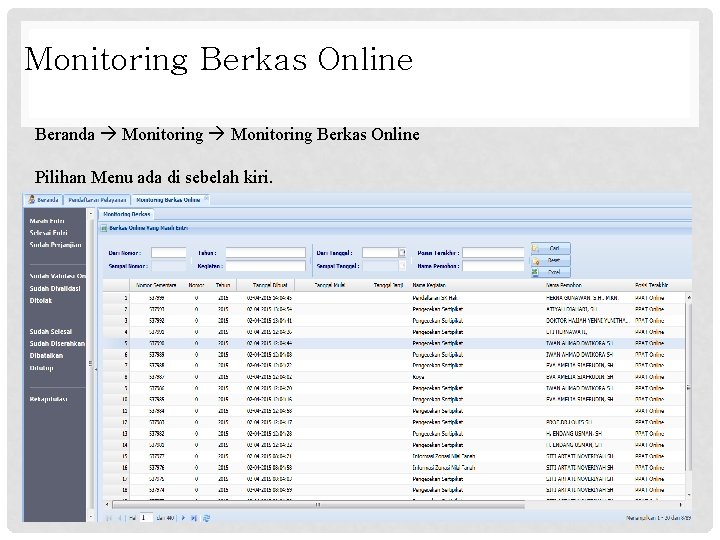This screenshot has height=540, width=720.
Task: Select table row 8 with Roya activity
Action: tap(394, 377)
